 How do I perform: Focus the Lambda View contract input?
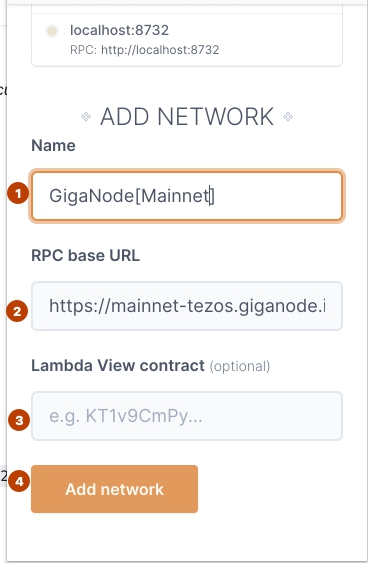187,416
